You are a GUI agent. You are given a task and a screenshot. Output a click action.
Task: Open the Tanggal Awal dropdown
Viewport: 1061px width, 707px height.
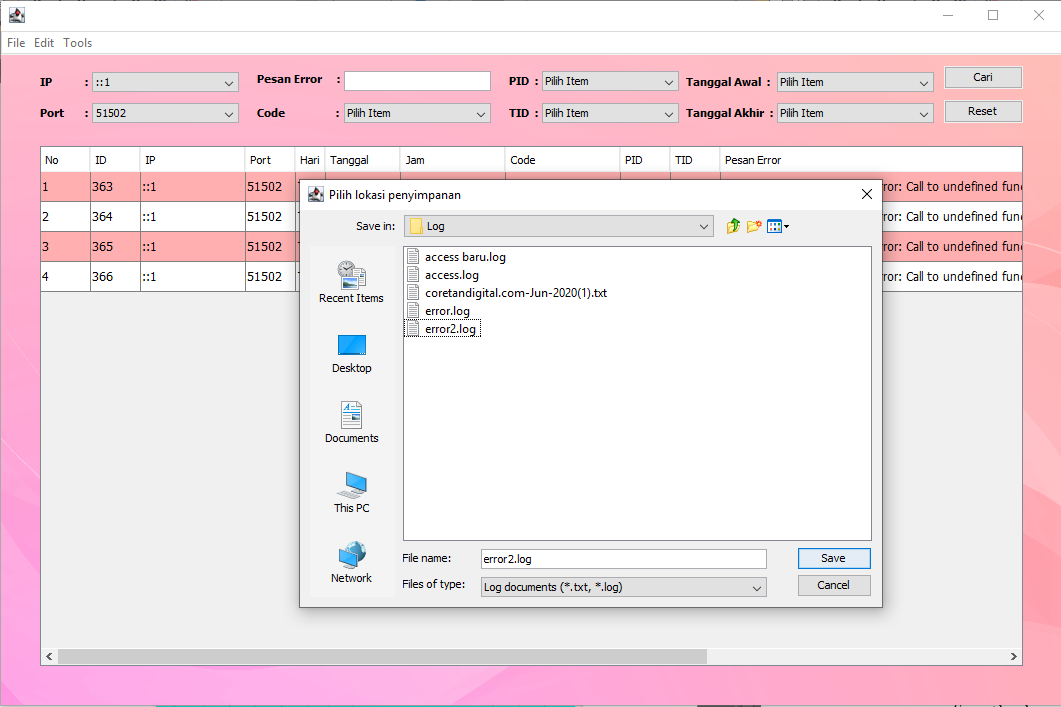click(x=855, y=82)
